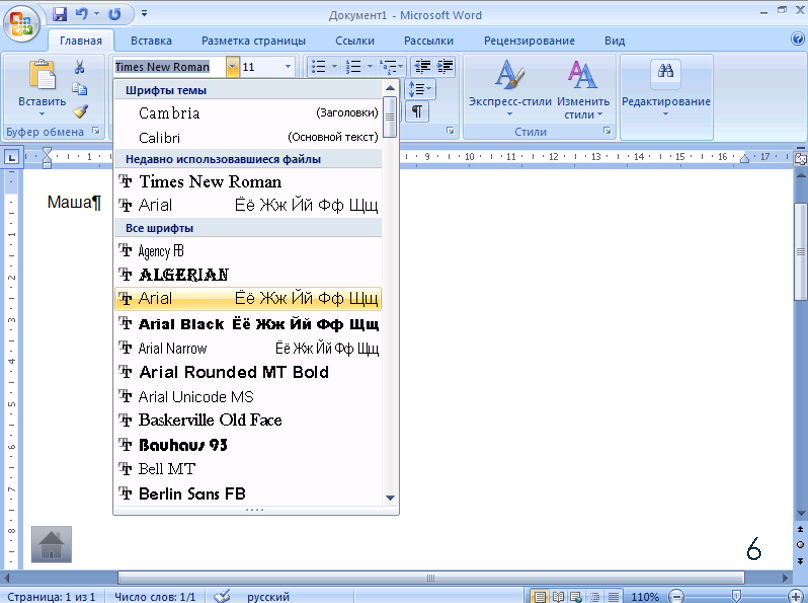Go to previous page using double arrow
This screenshot has width=808, height=603.
tap(800, 530)
